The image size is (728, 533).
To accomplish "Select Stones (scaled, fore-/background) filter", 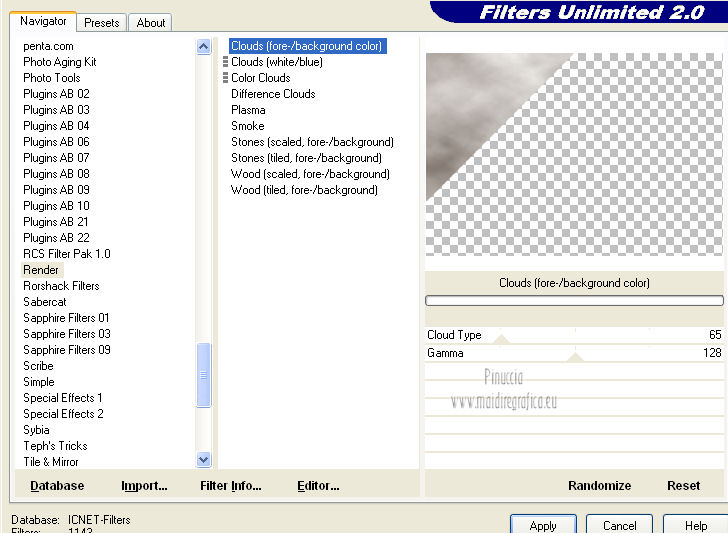I will (x=312, y=142).
